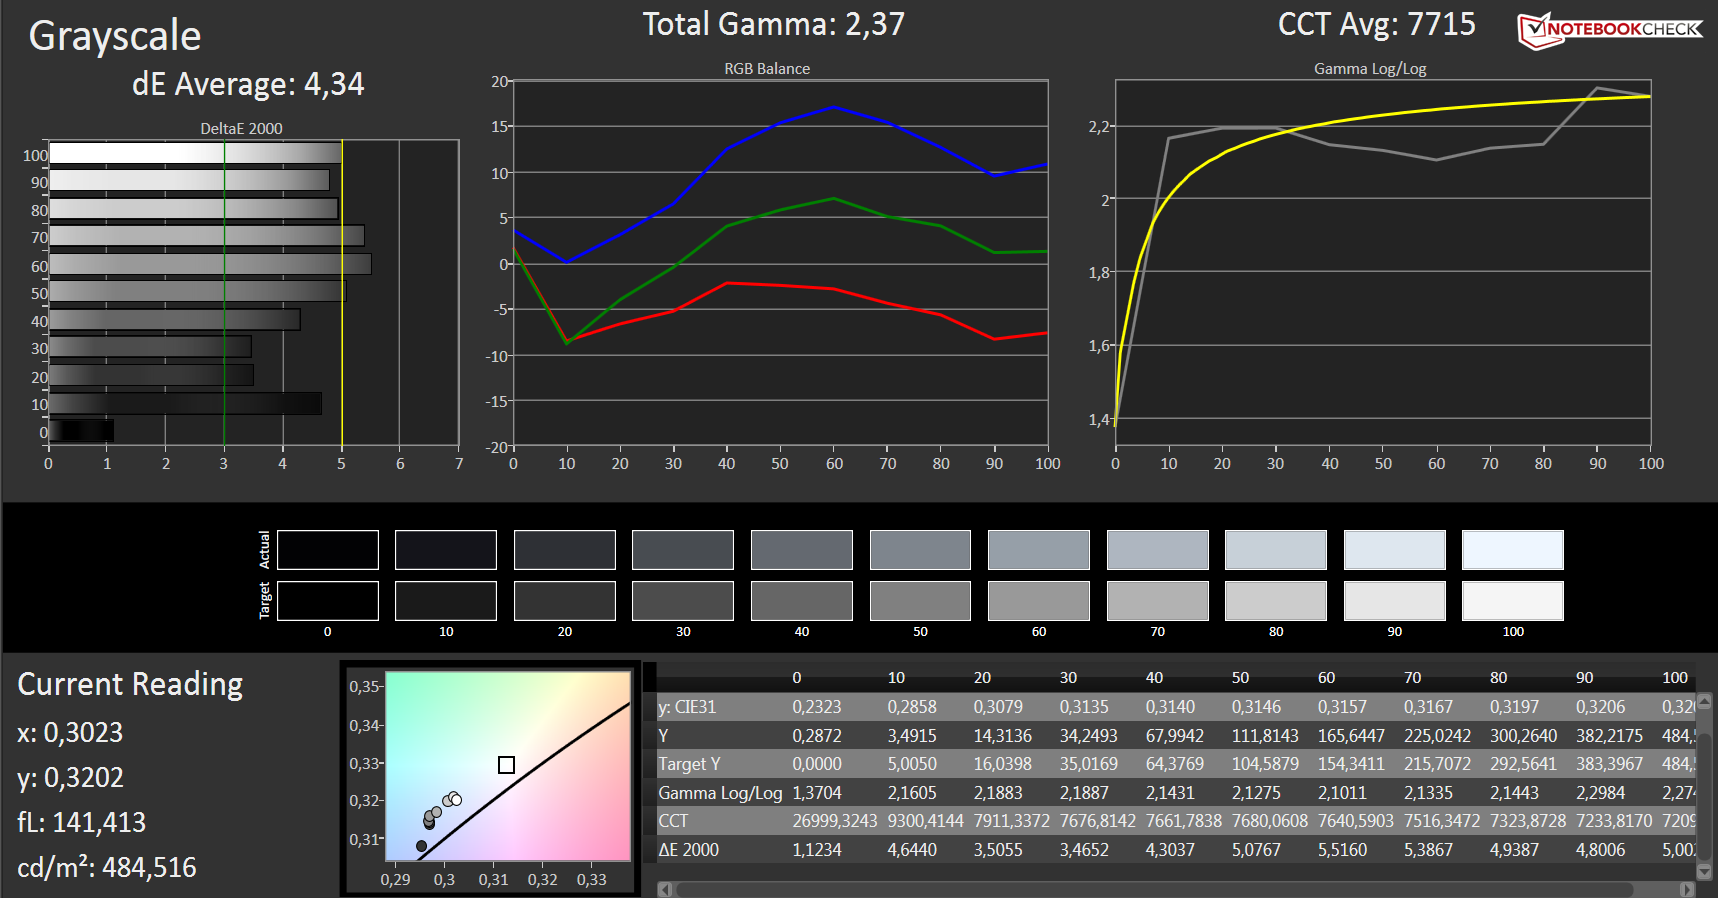Click the DeltaE 2000 bar for level 100
The image size is (1718, 898).
[x=195, y=153]
